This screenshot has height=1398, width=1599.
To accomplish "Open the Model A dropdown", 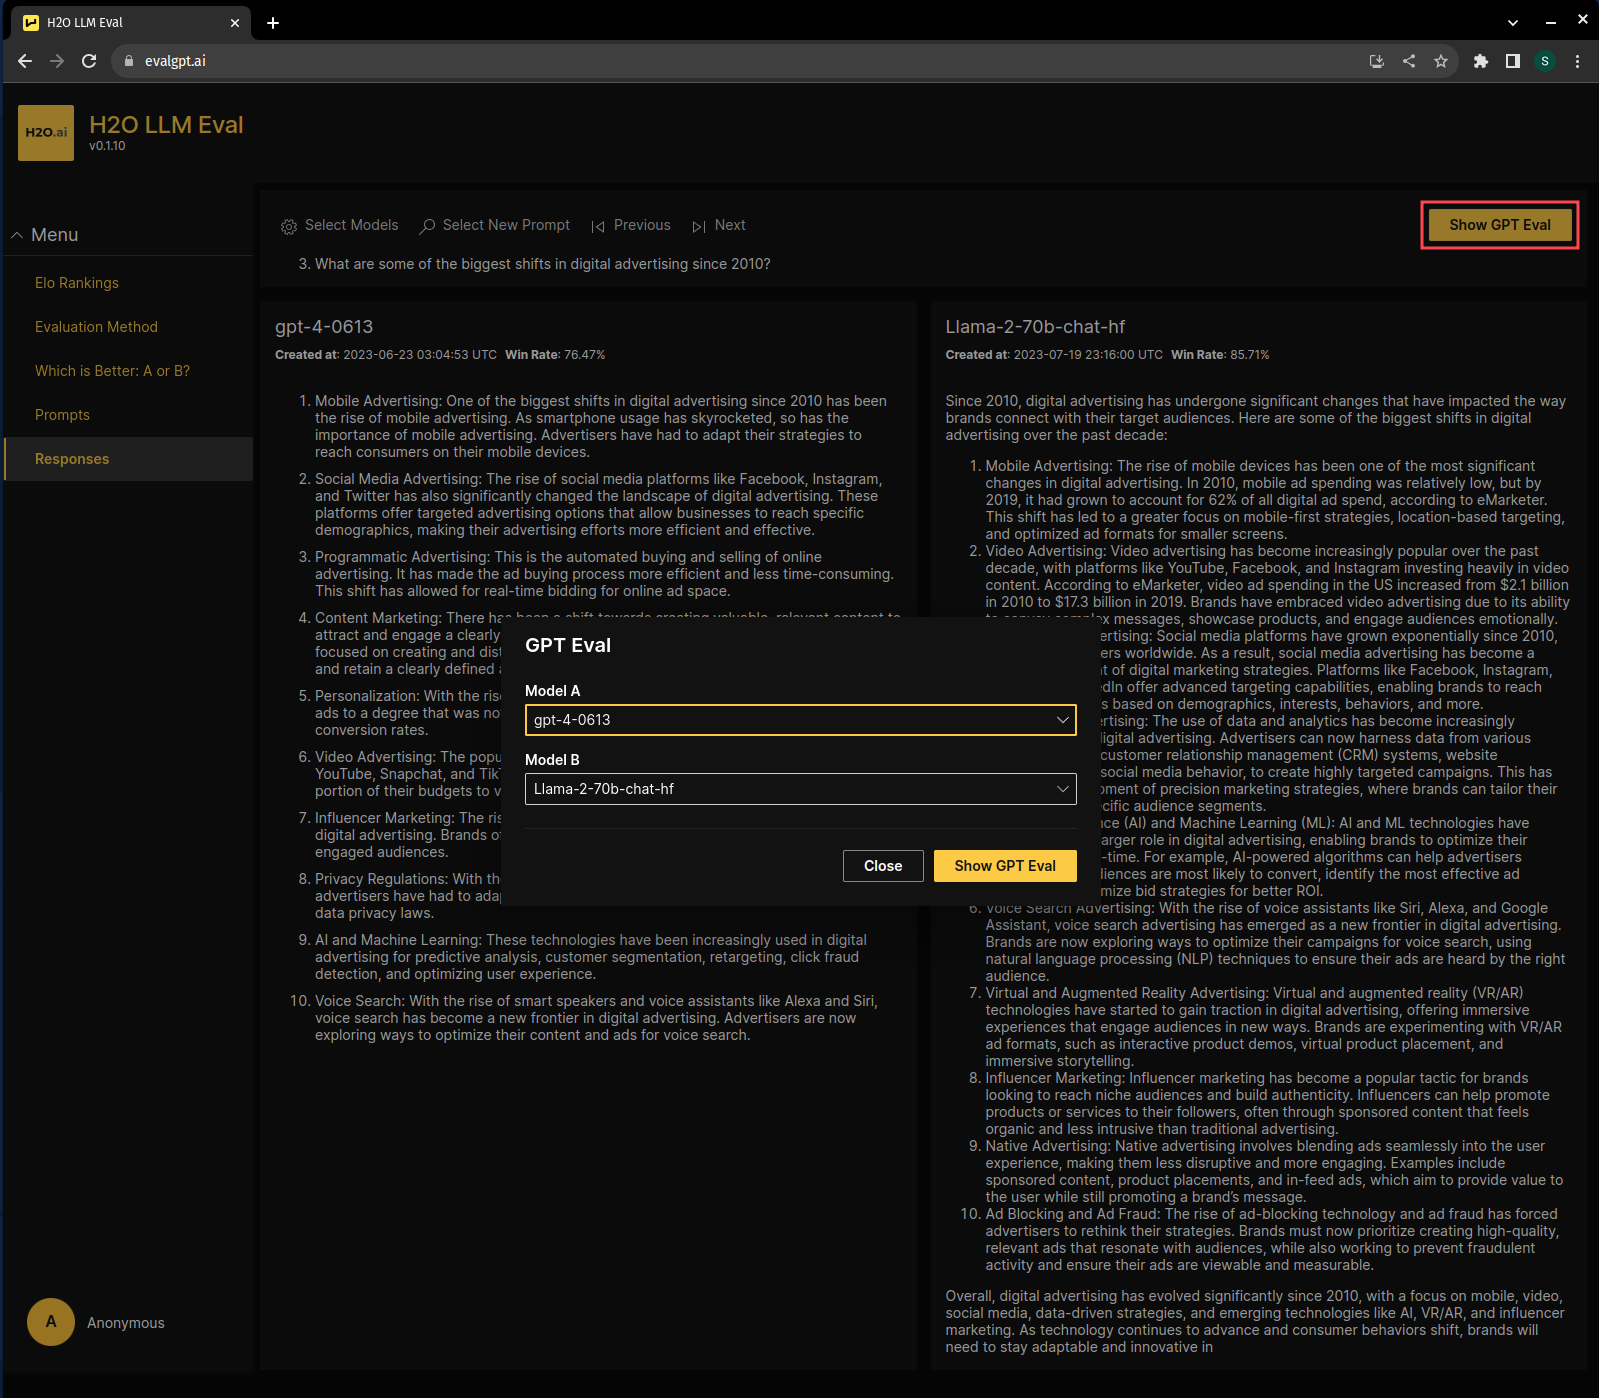I will (801, 720).
